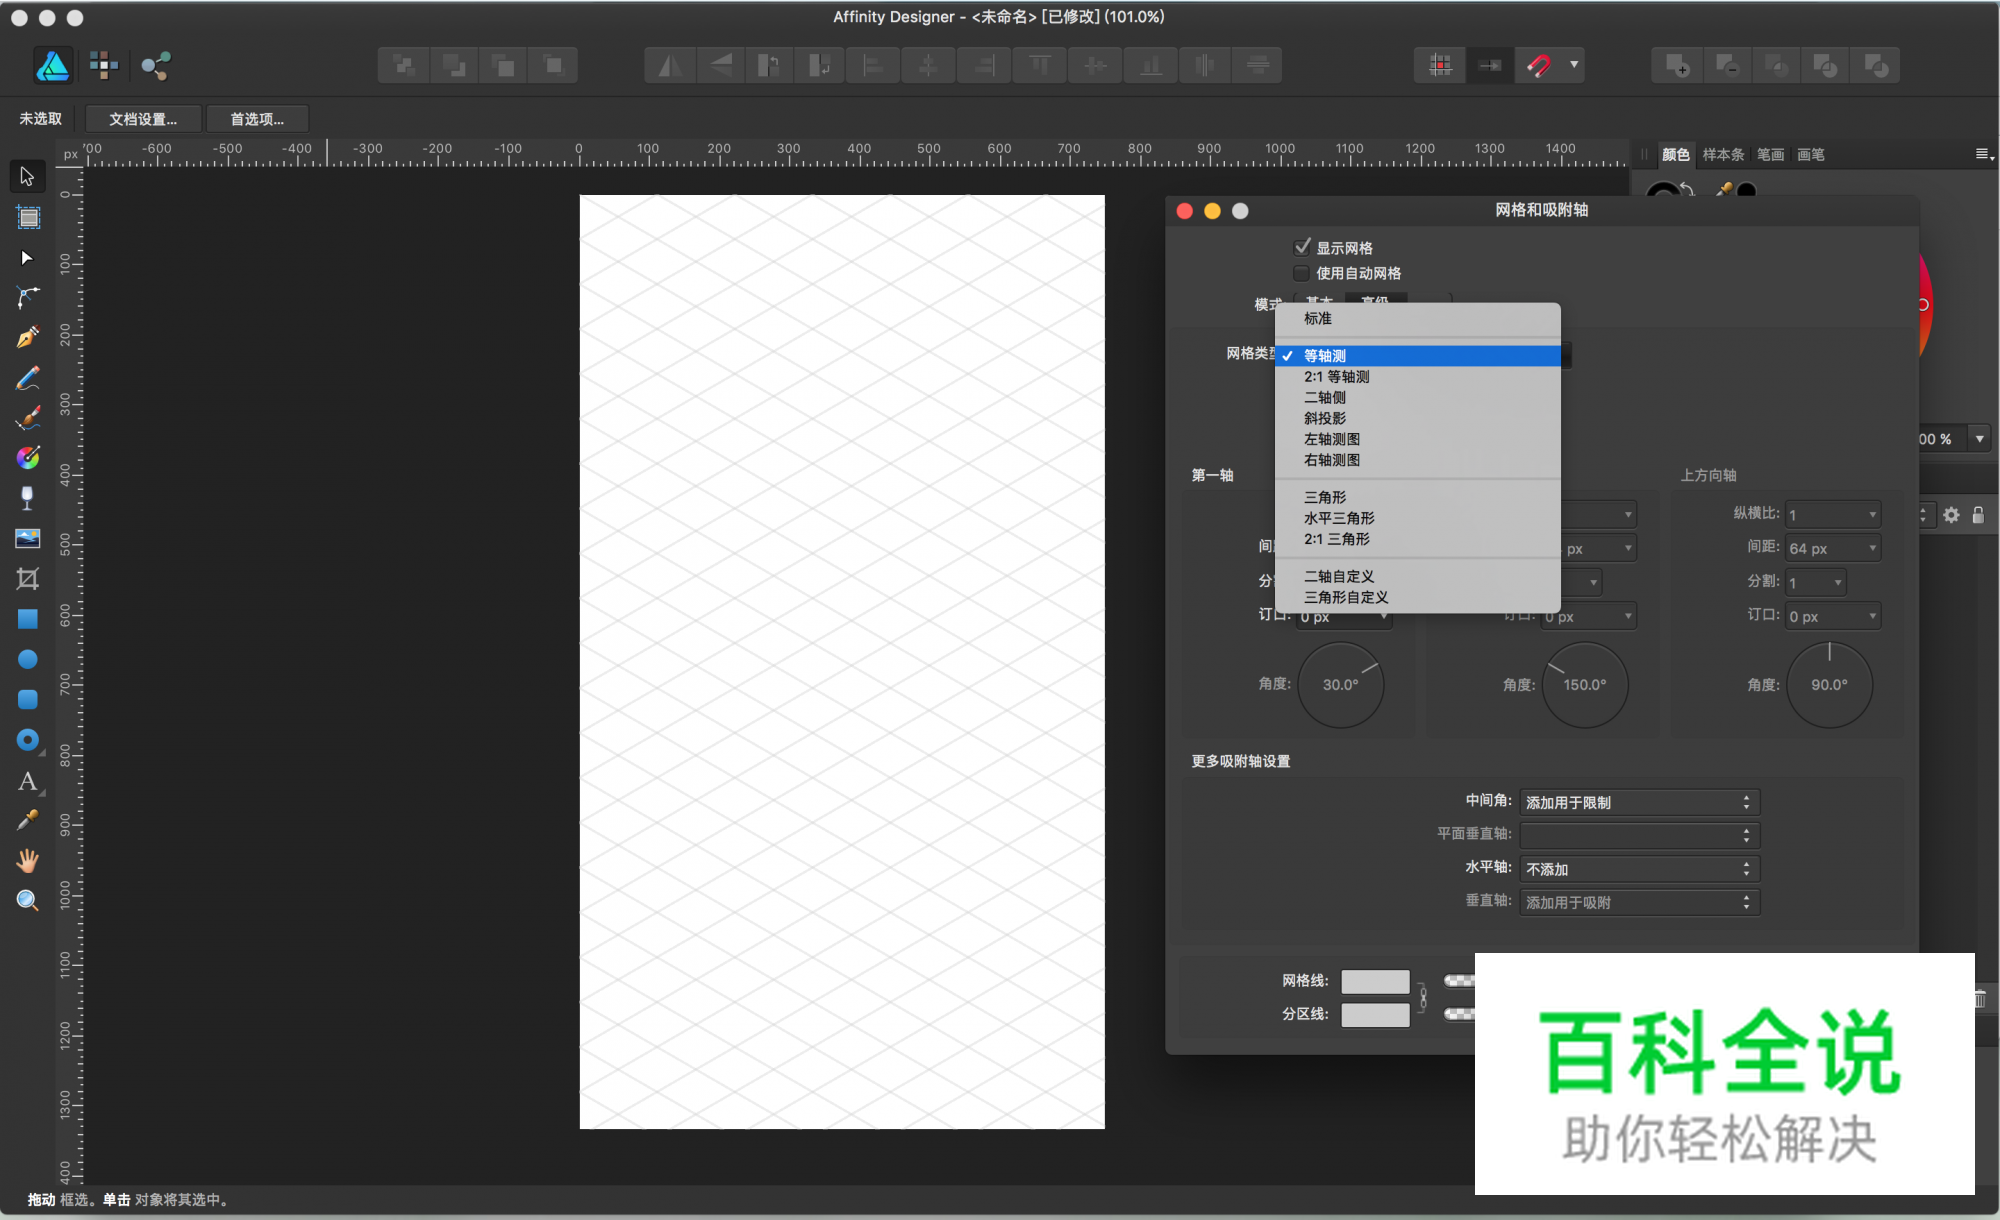Screen dimensions: 2000x1220
Task: Select the Artistic Text tool
Action: click(28, 781)
